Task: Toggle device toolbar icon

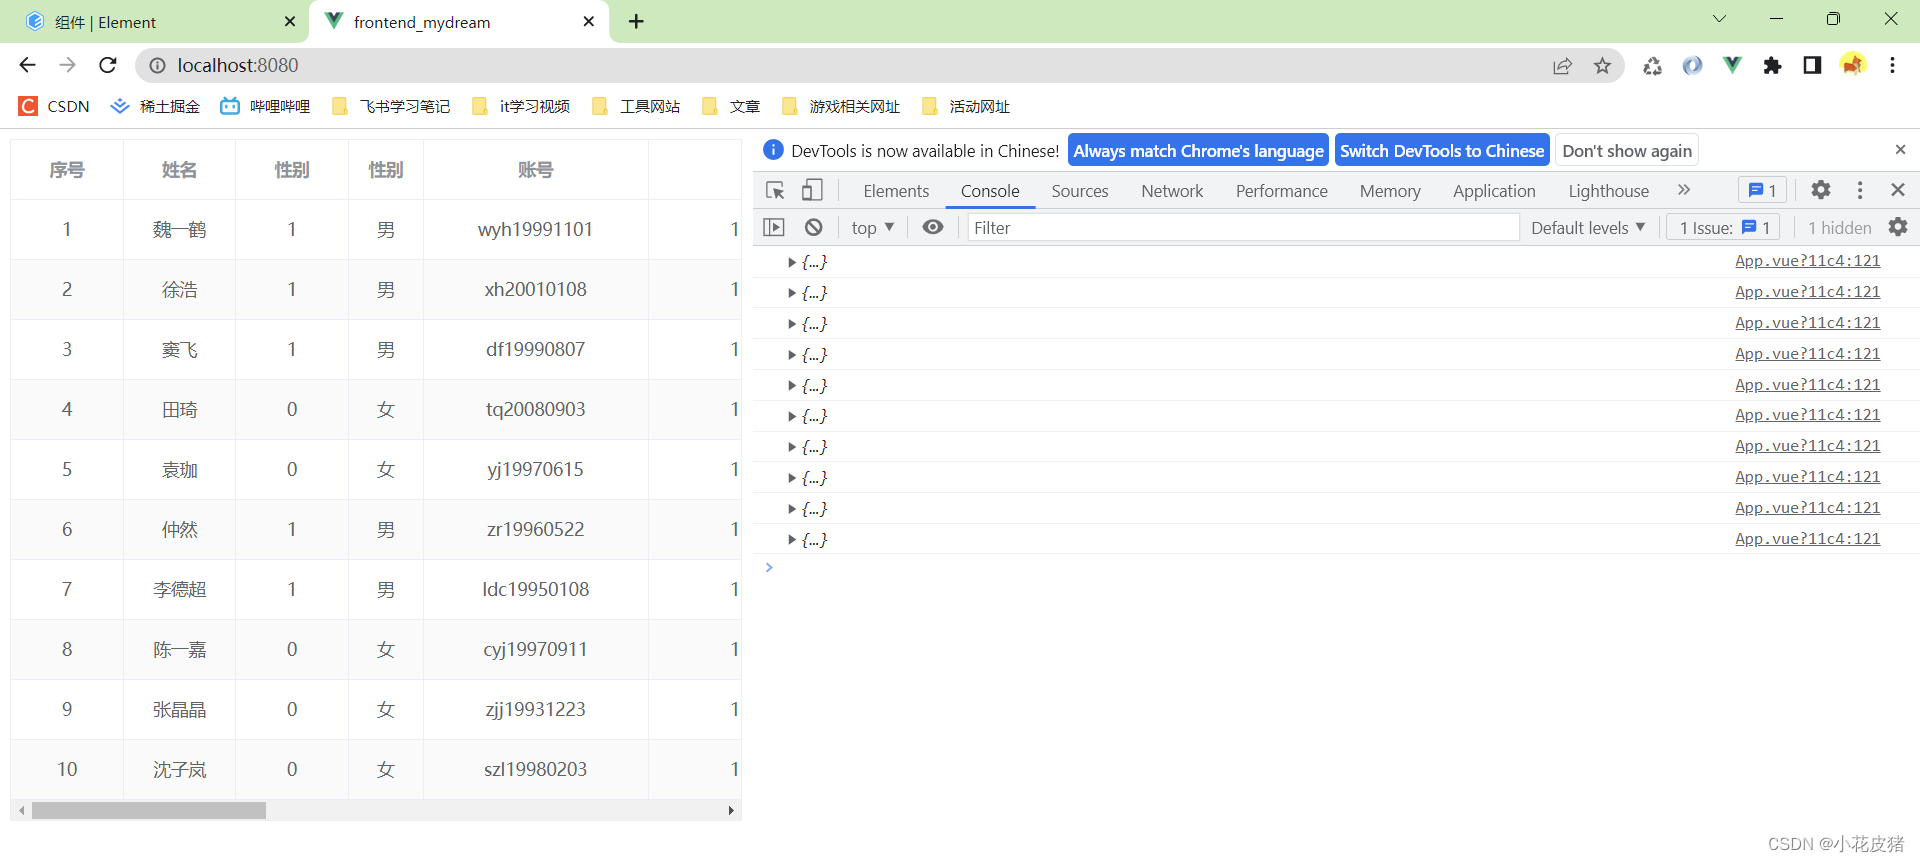Action: pos(812,190)
